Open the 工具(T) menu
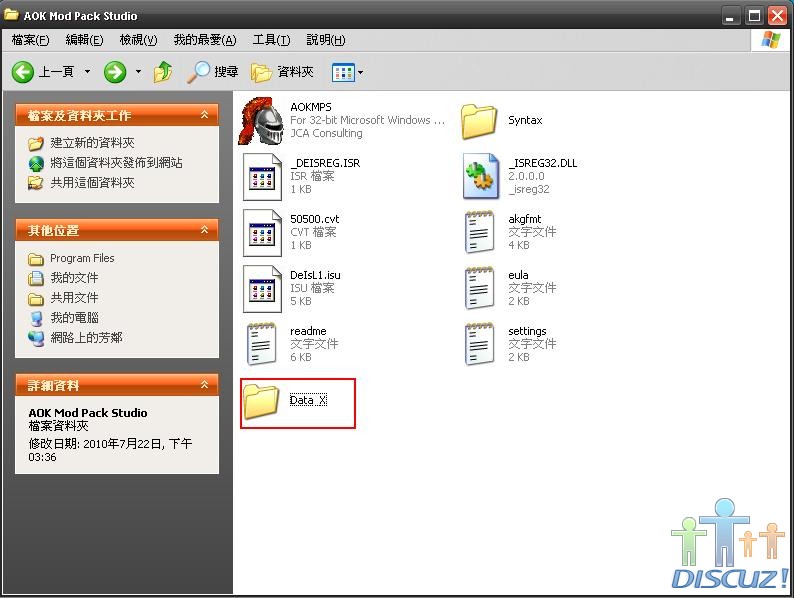This screenshot has width=794, height=598. pos(271,40)
